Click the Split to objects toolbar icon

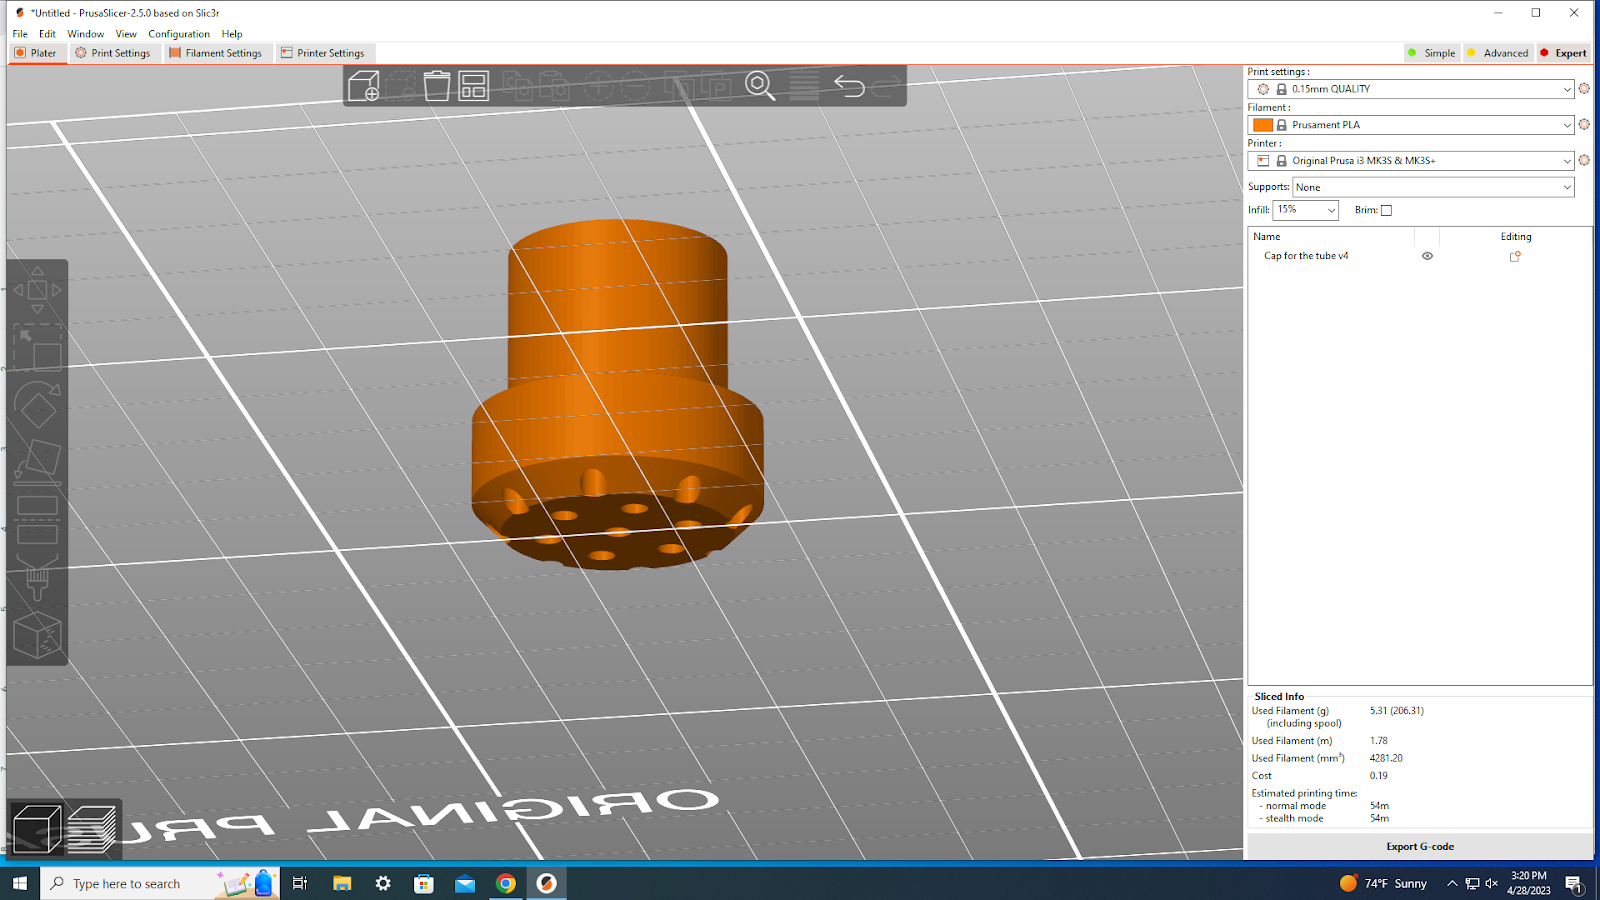(679, 86)
